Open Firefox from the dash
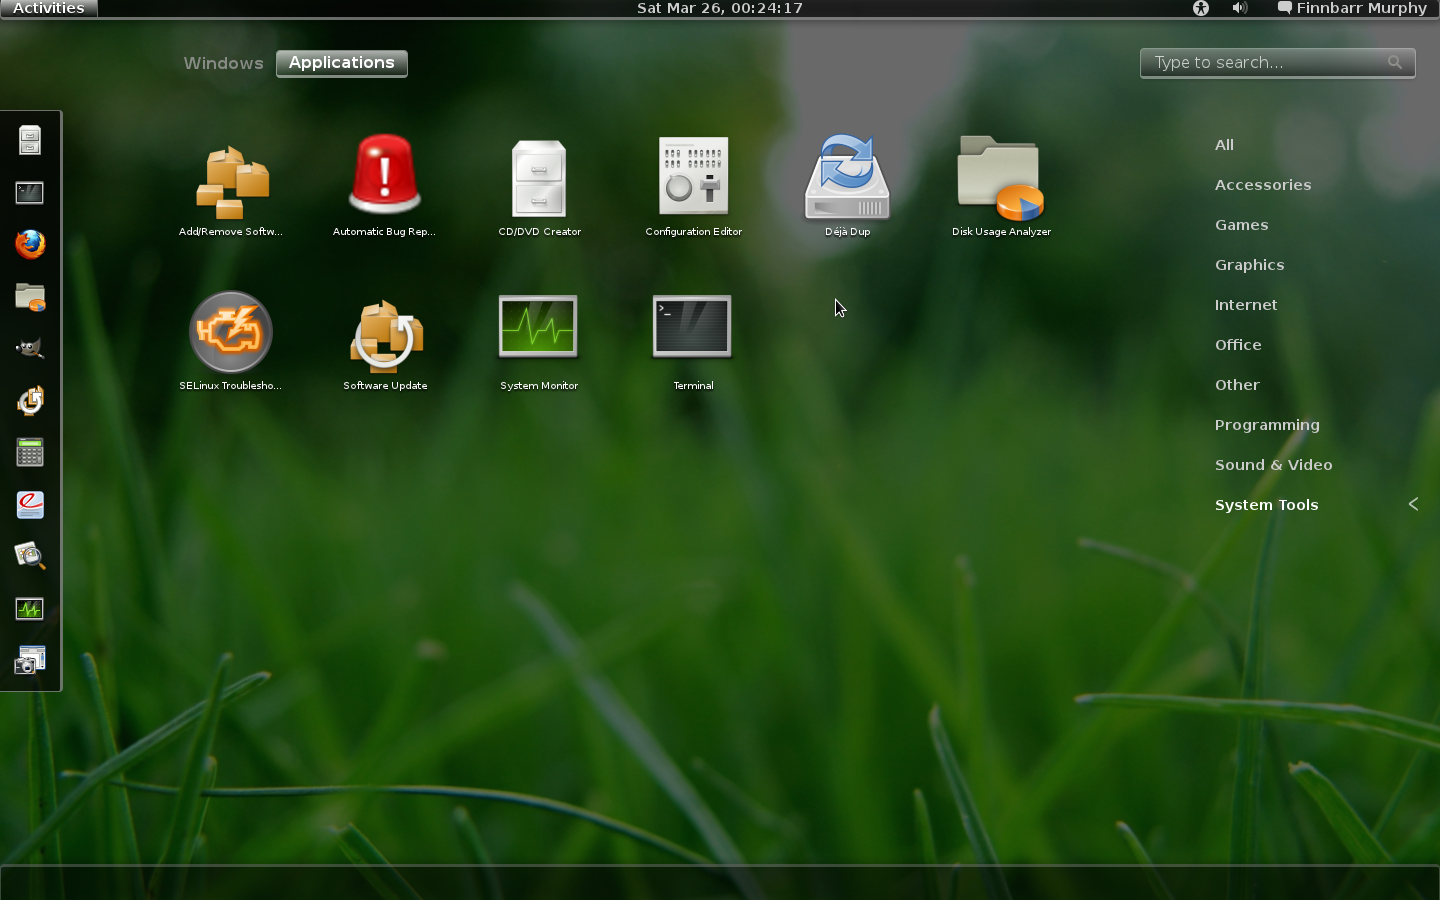 [30, 244]
